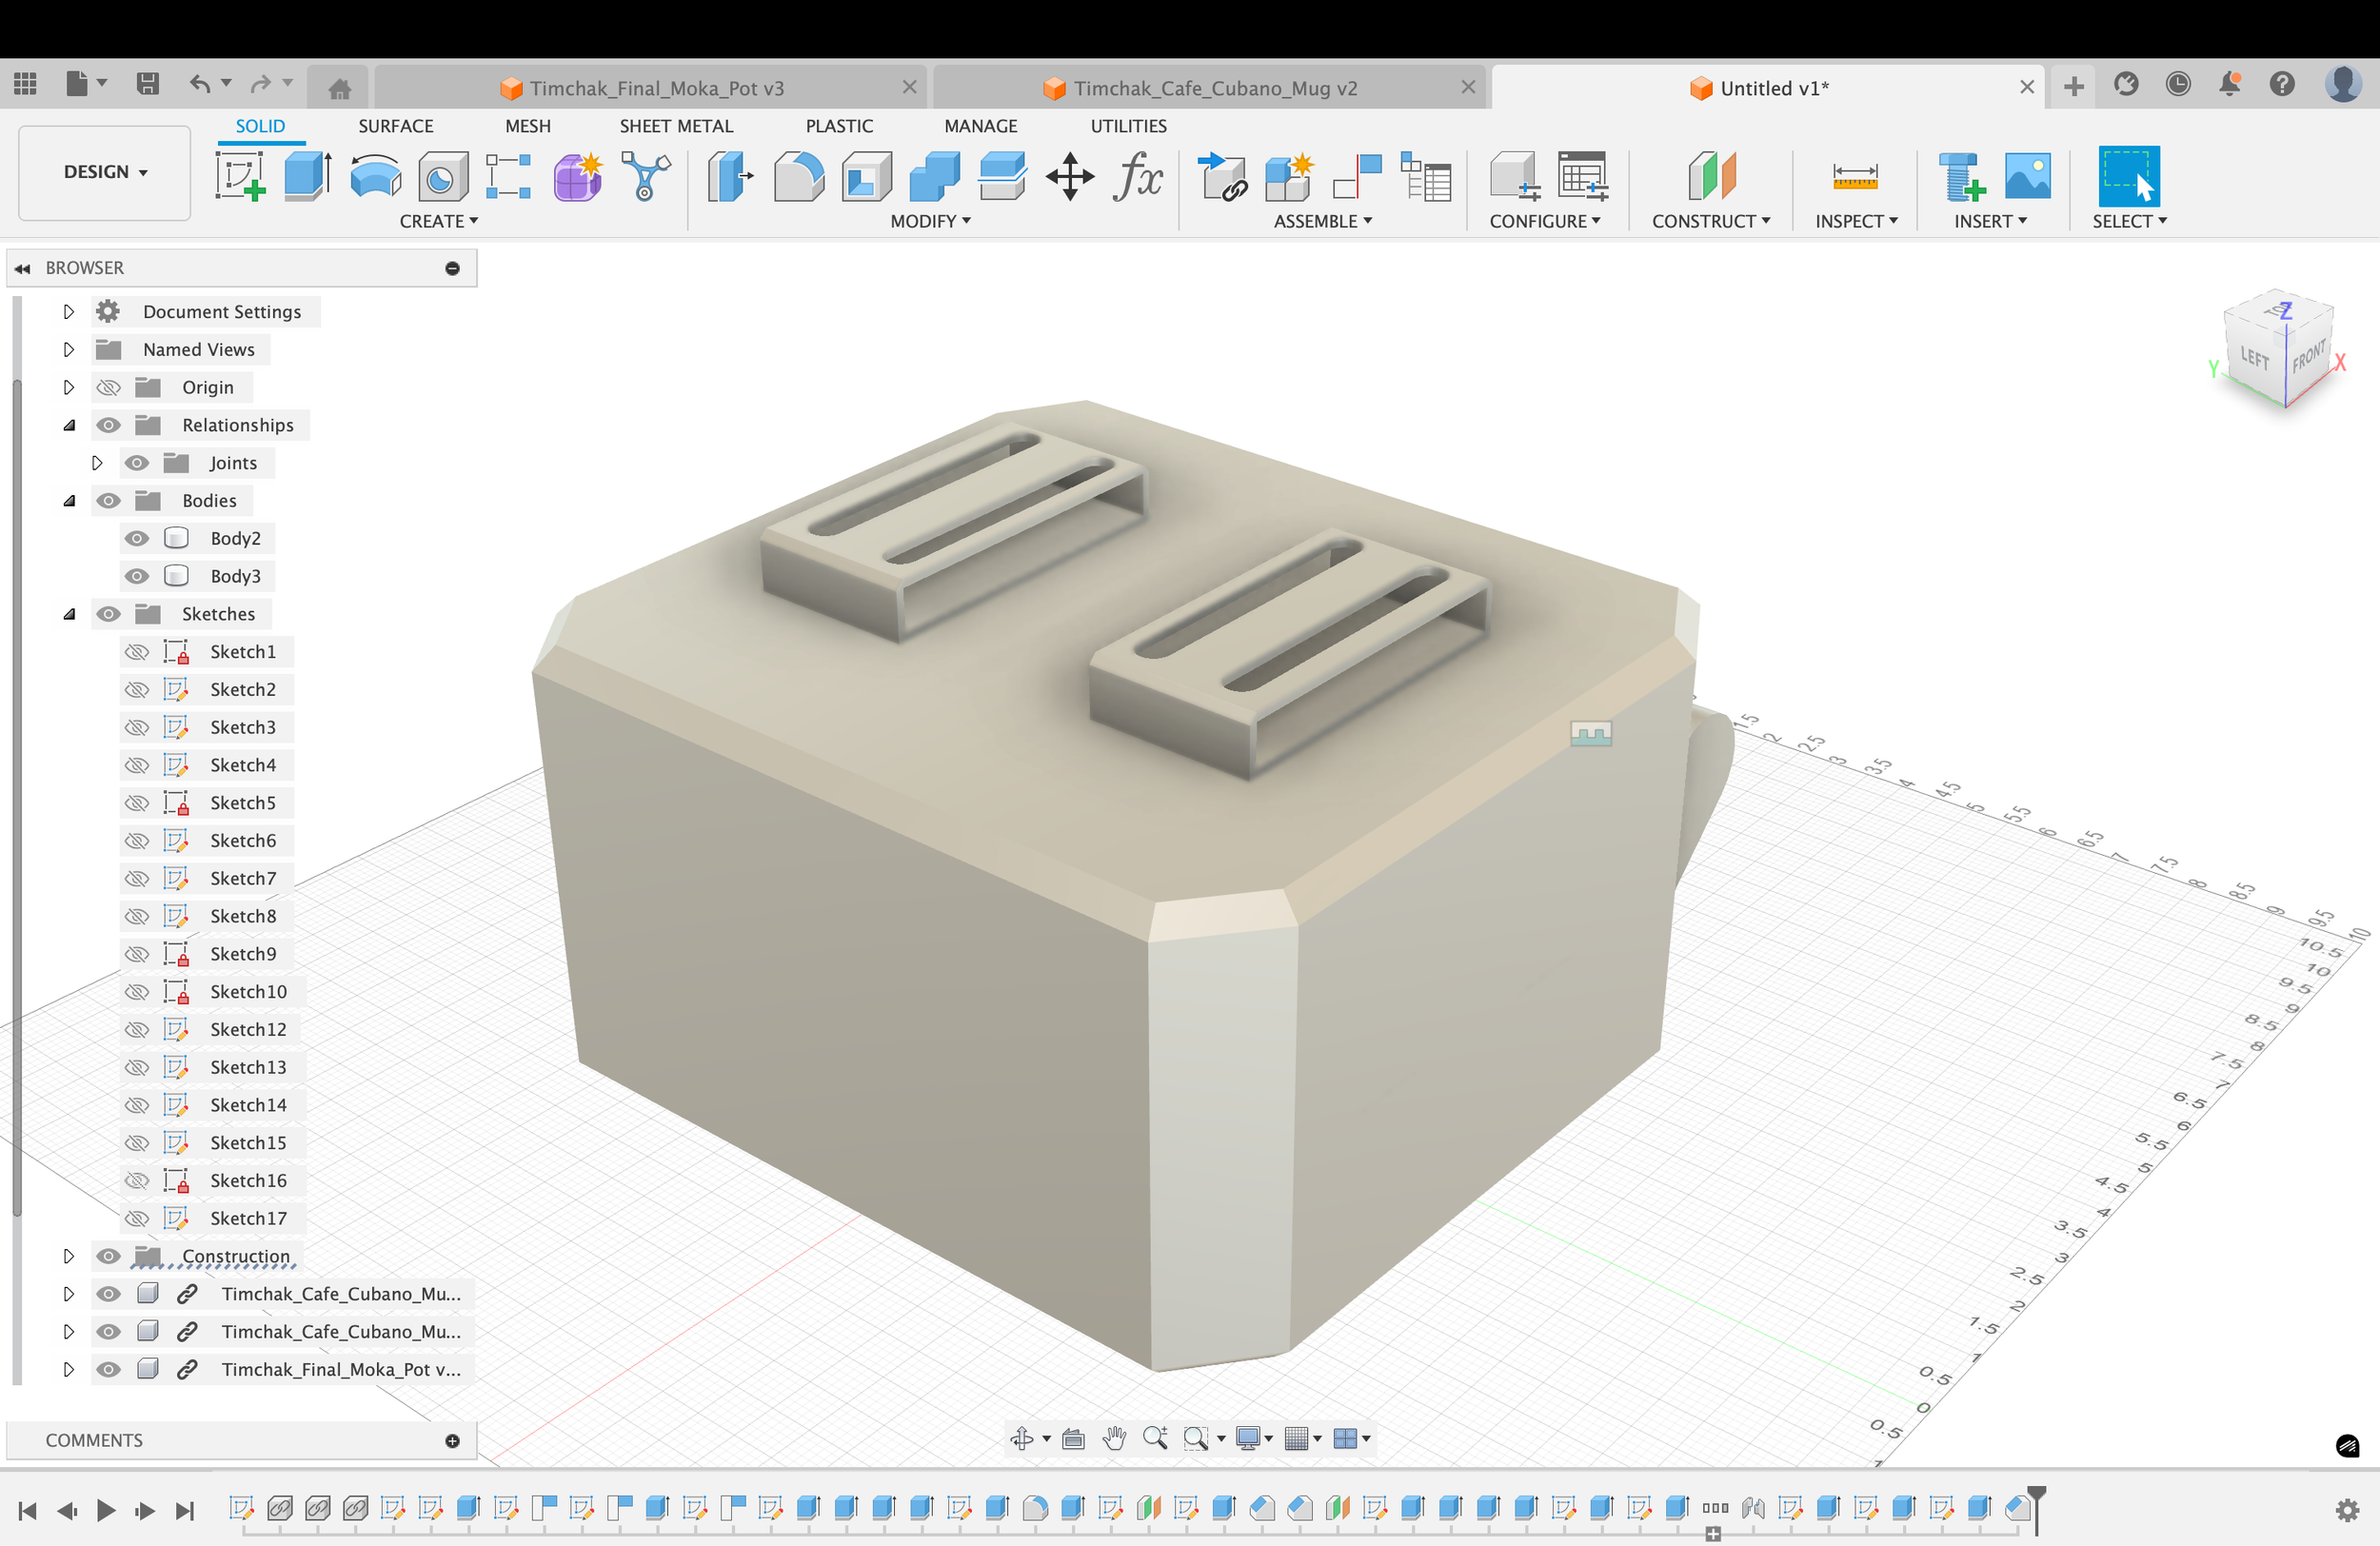Select the Combine tool icon
Image resolution: width=2380 pixels, height=1546 pixels.
(x=934, y=177)
